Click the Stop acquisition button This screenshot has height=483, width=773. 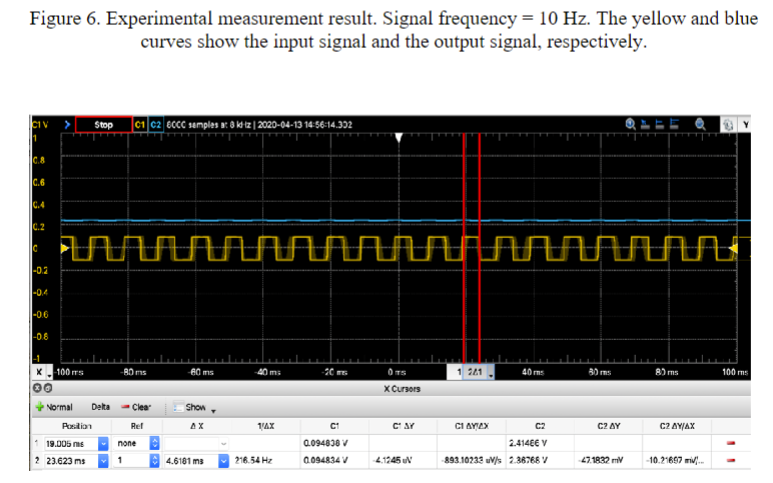[x=104, y=125]
